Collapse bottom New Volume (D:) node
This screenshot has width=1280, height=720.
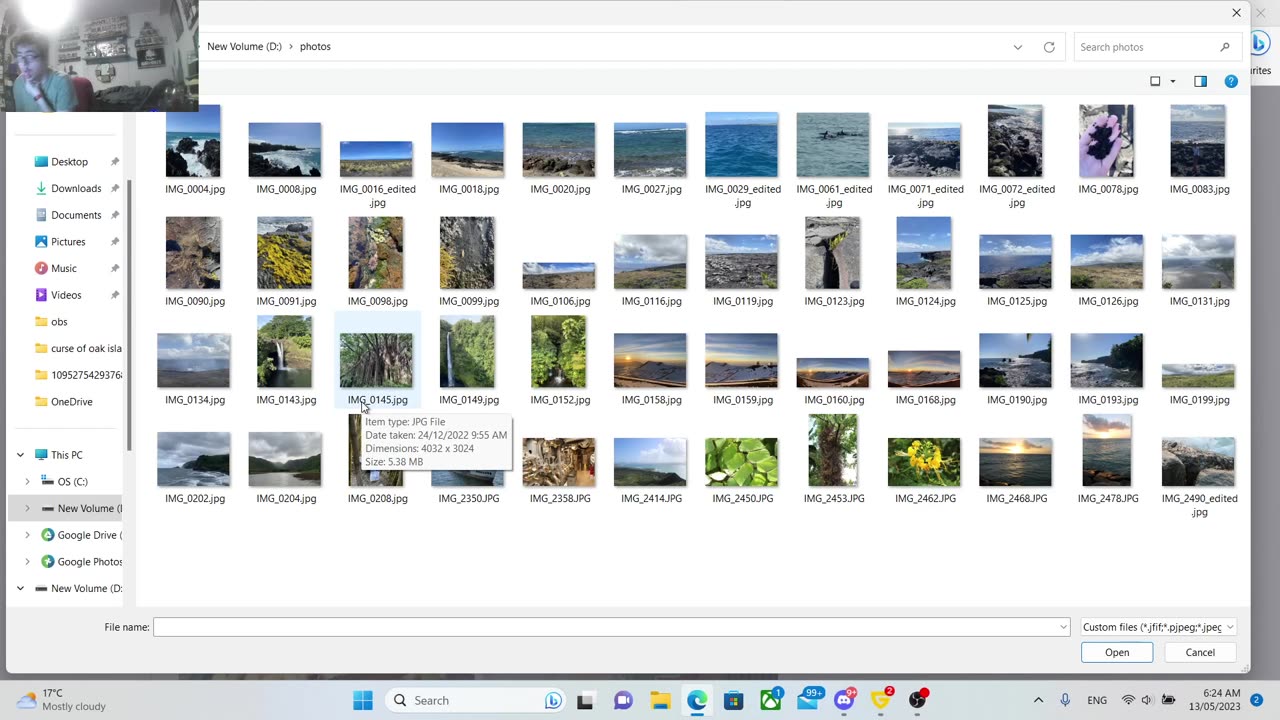pos(20,588)
